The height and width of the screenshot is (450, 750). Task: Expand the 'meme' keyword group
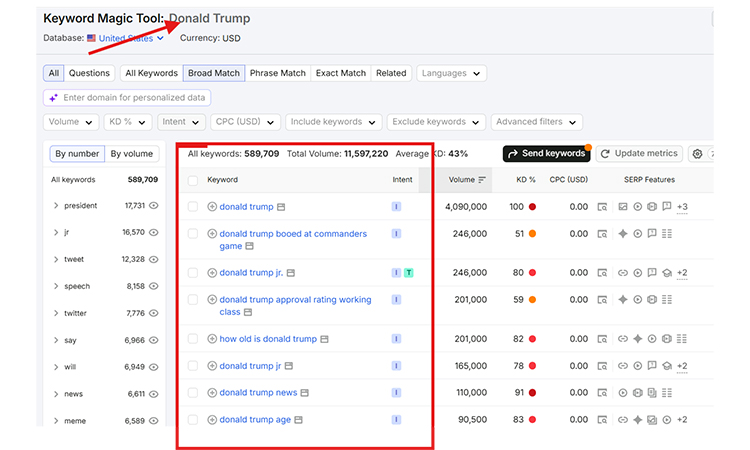click(56, 421)
